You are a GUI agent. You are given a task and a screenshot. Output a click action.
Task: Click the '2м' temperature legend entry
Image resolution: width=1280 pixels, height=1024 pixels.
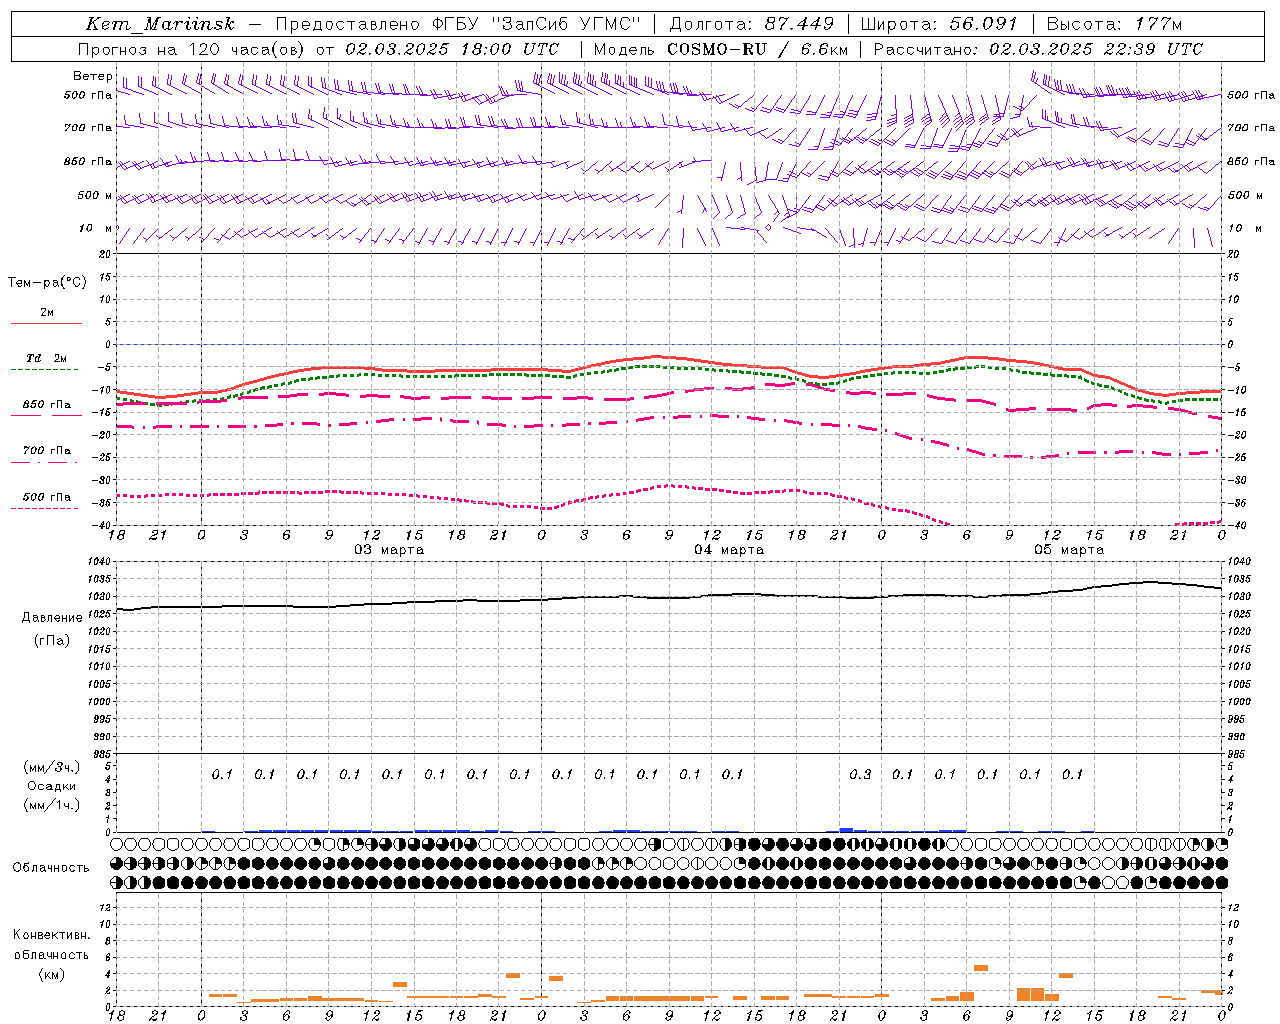[46, 313]
